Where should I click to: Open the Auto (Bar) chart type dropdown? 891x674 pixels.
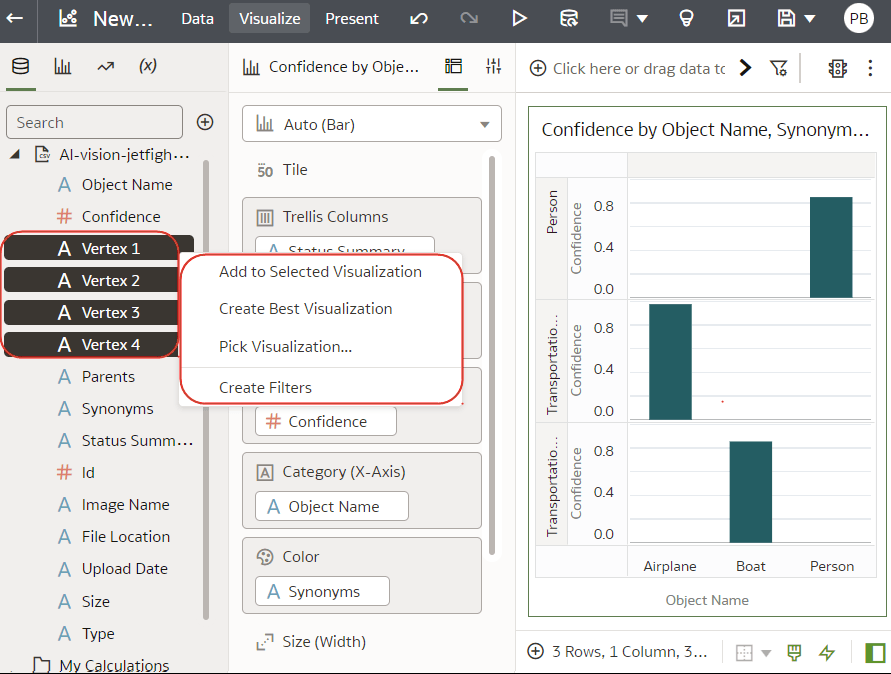click(x=372, y=124)
